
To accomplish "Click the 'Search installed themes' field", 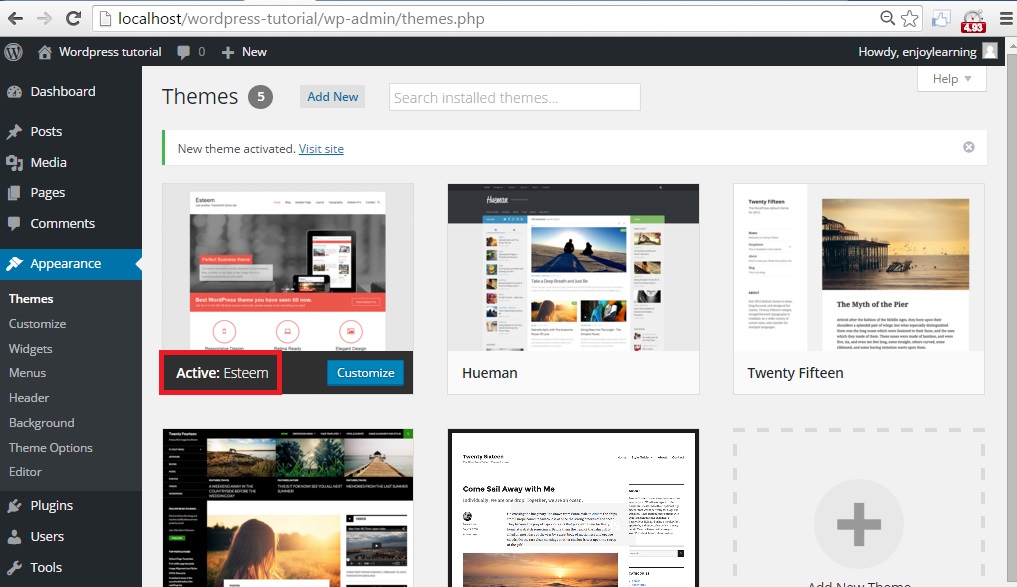I will 514,97.
